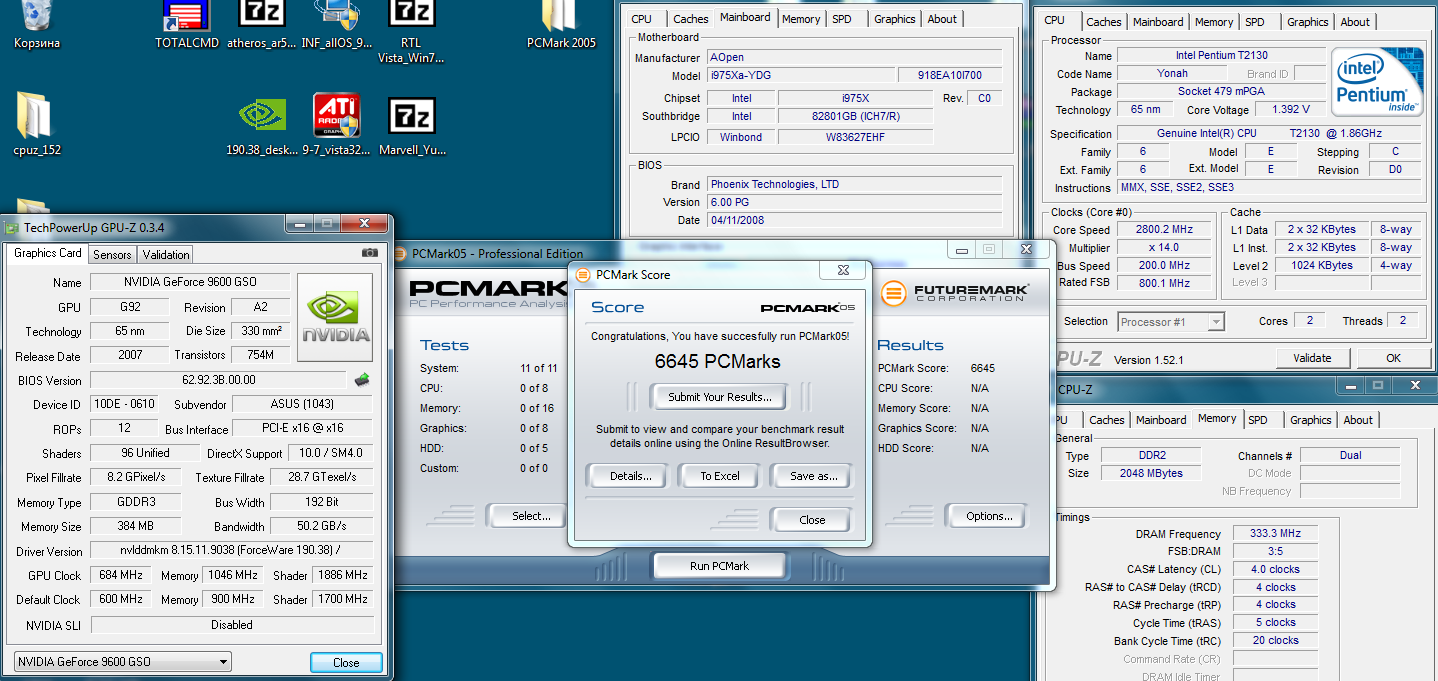Click the PCMark05 Professional Edition title icon

coord(400,254)
